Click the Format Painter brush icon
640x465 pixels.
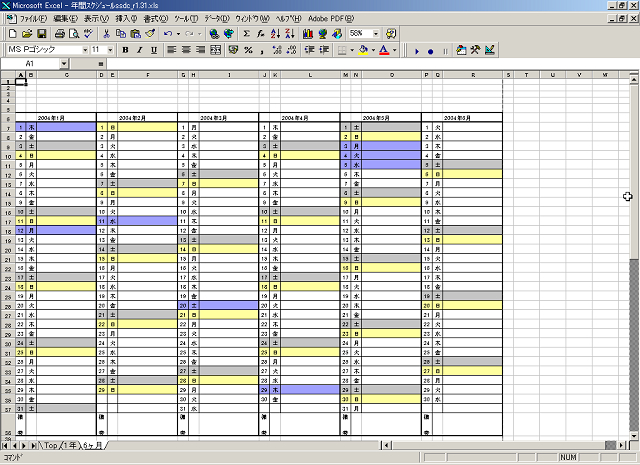(x=149, y=34)
